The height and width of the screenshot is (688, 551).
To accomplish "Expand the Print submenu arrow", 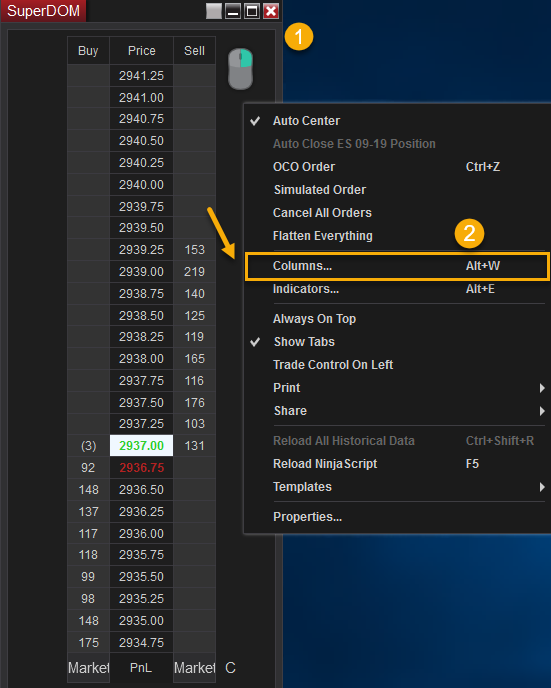I will [542, 388].
